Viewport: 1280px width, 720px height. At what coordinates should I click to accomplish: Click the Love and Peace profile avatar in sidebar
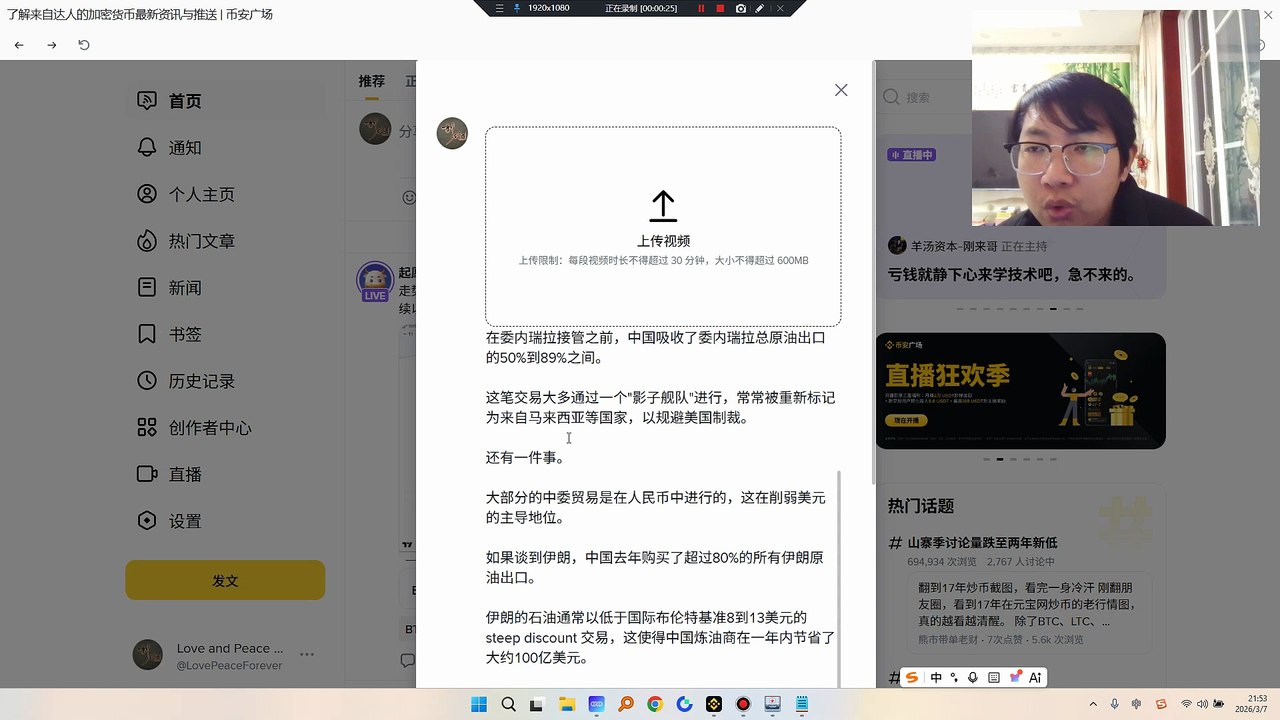(148, 655)
